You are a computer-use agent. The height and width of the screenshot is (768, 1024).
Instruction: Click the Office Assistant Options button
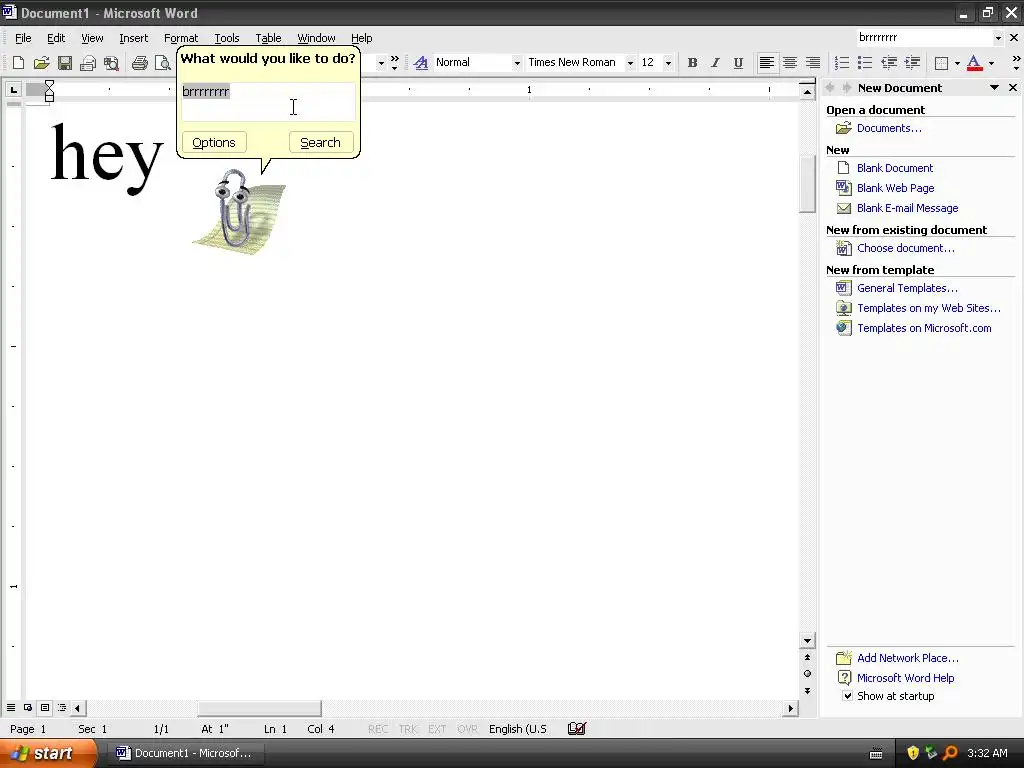[214, 142]
